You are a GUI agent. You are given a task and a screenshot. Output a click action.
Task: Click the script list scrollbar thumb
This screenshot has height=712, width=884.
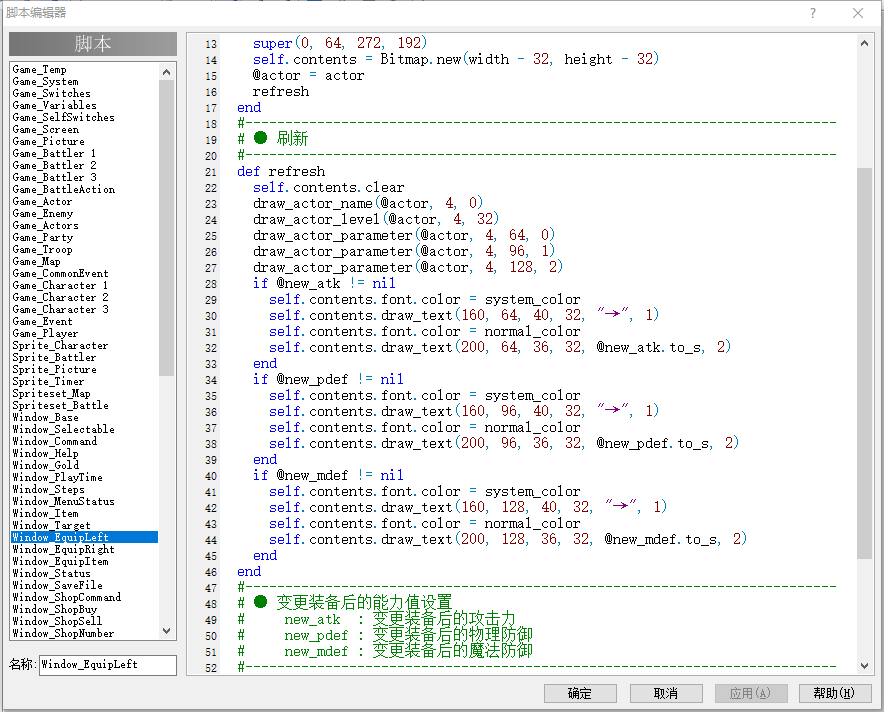pos(166,228)
